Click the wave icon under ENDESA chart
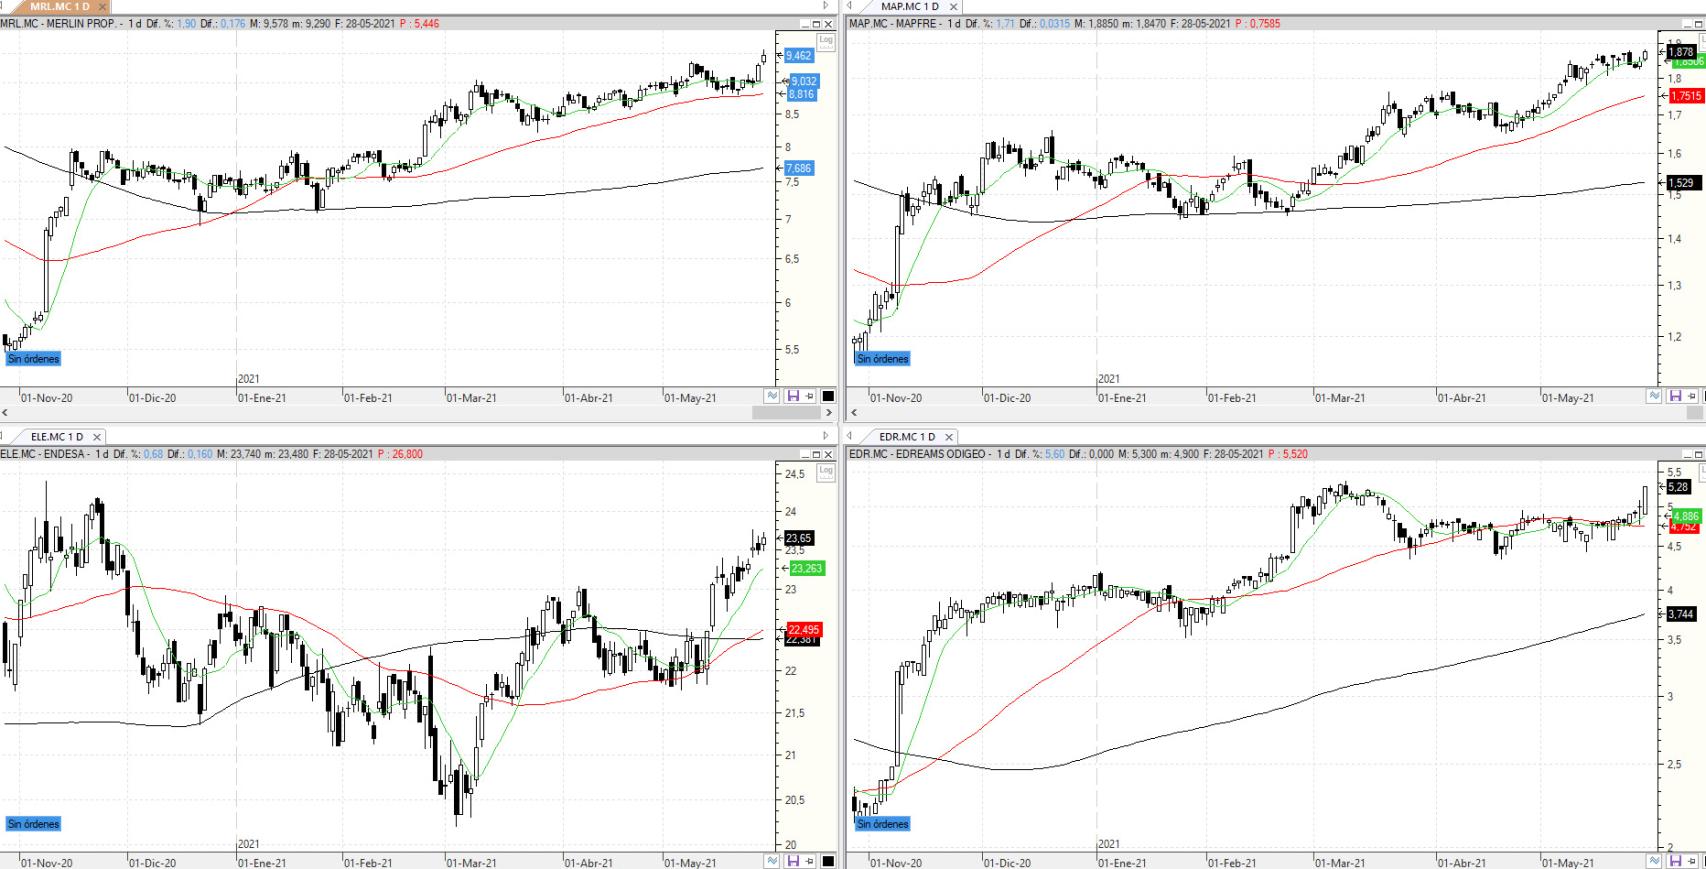The image size is (1706, 869). pyautogui.click(x=772, y=861)
